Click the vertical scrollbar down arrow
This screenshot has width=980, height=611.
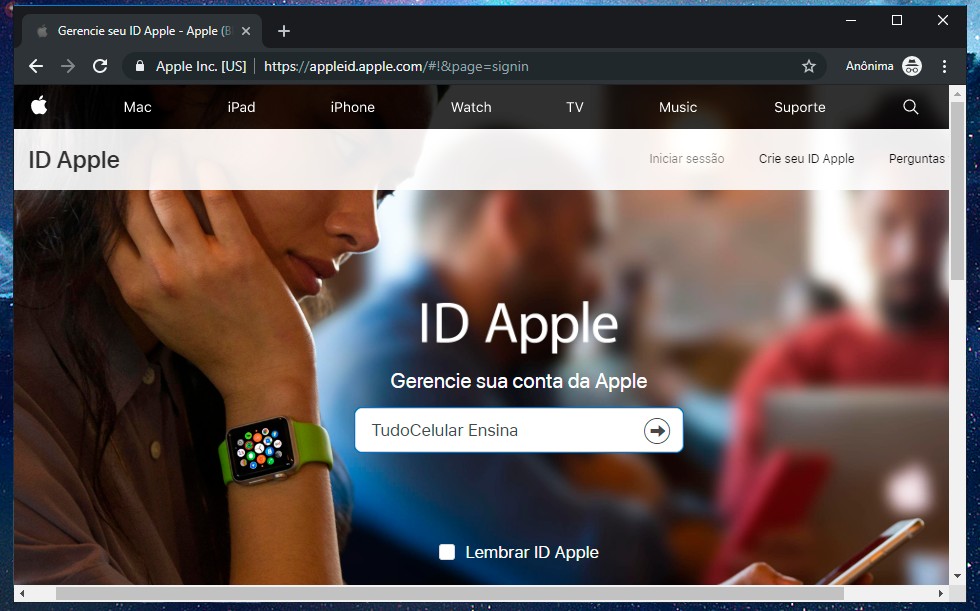tap(957, 576)
